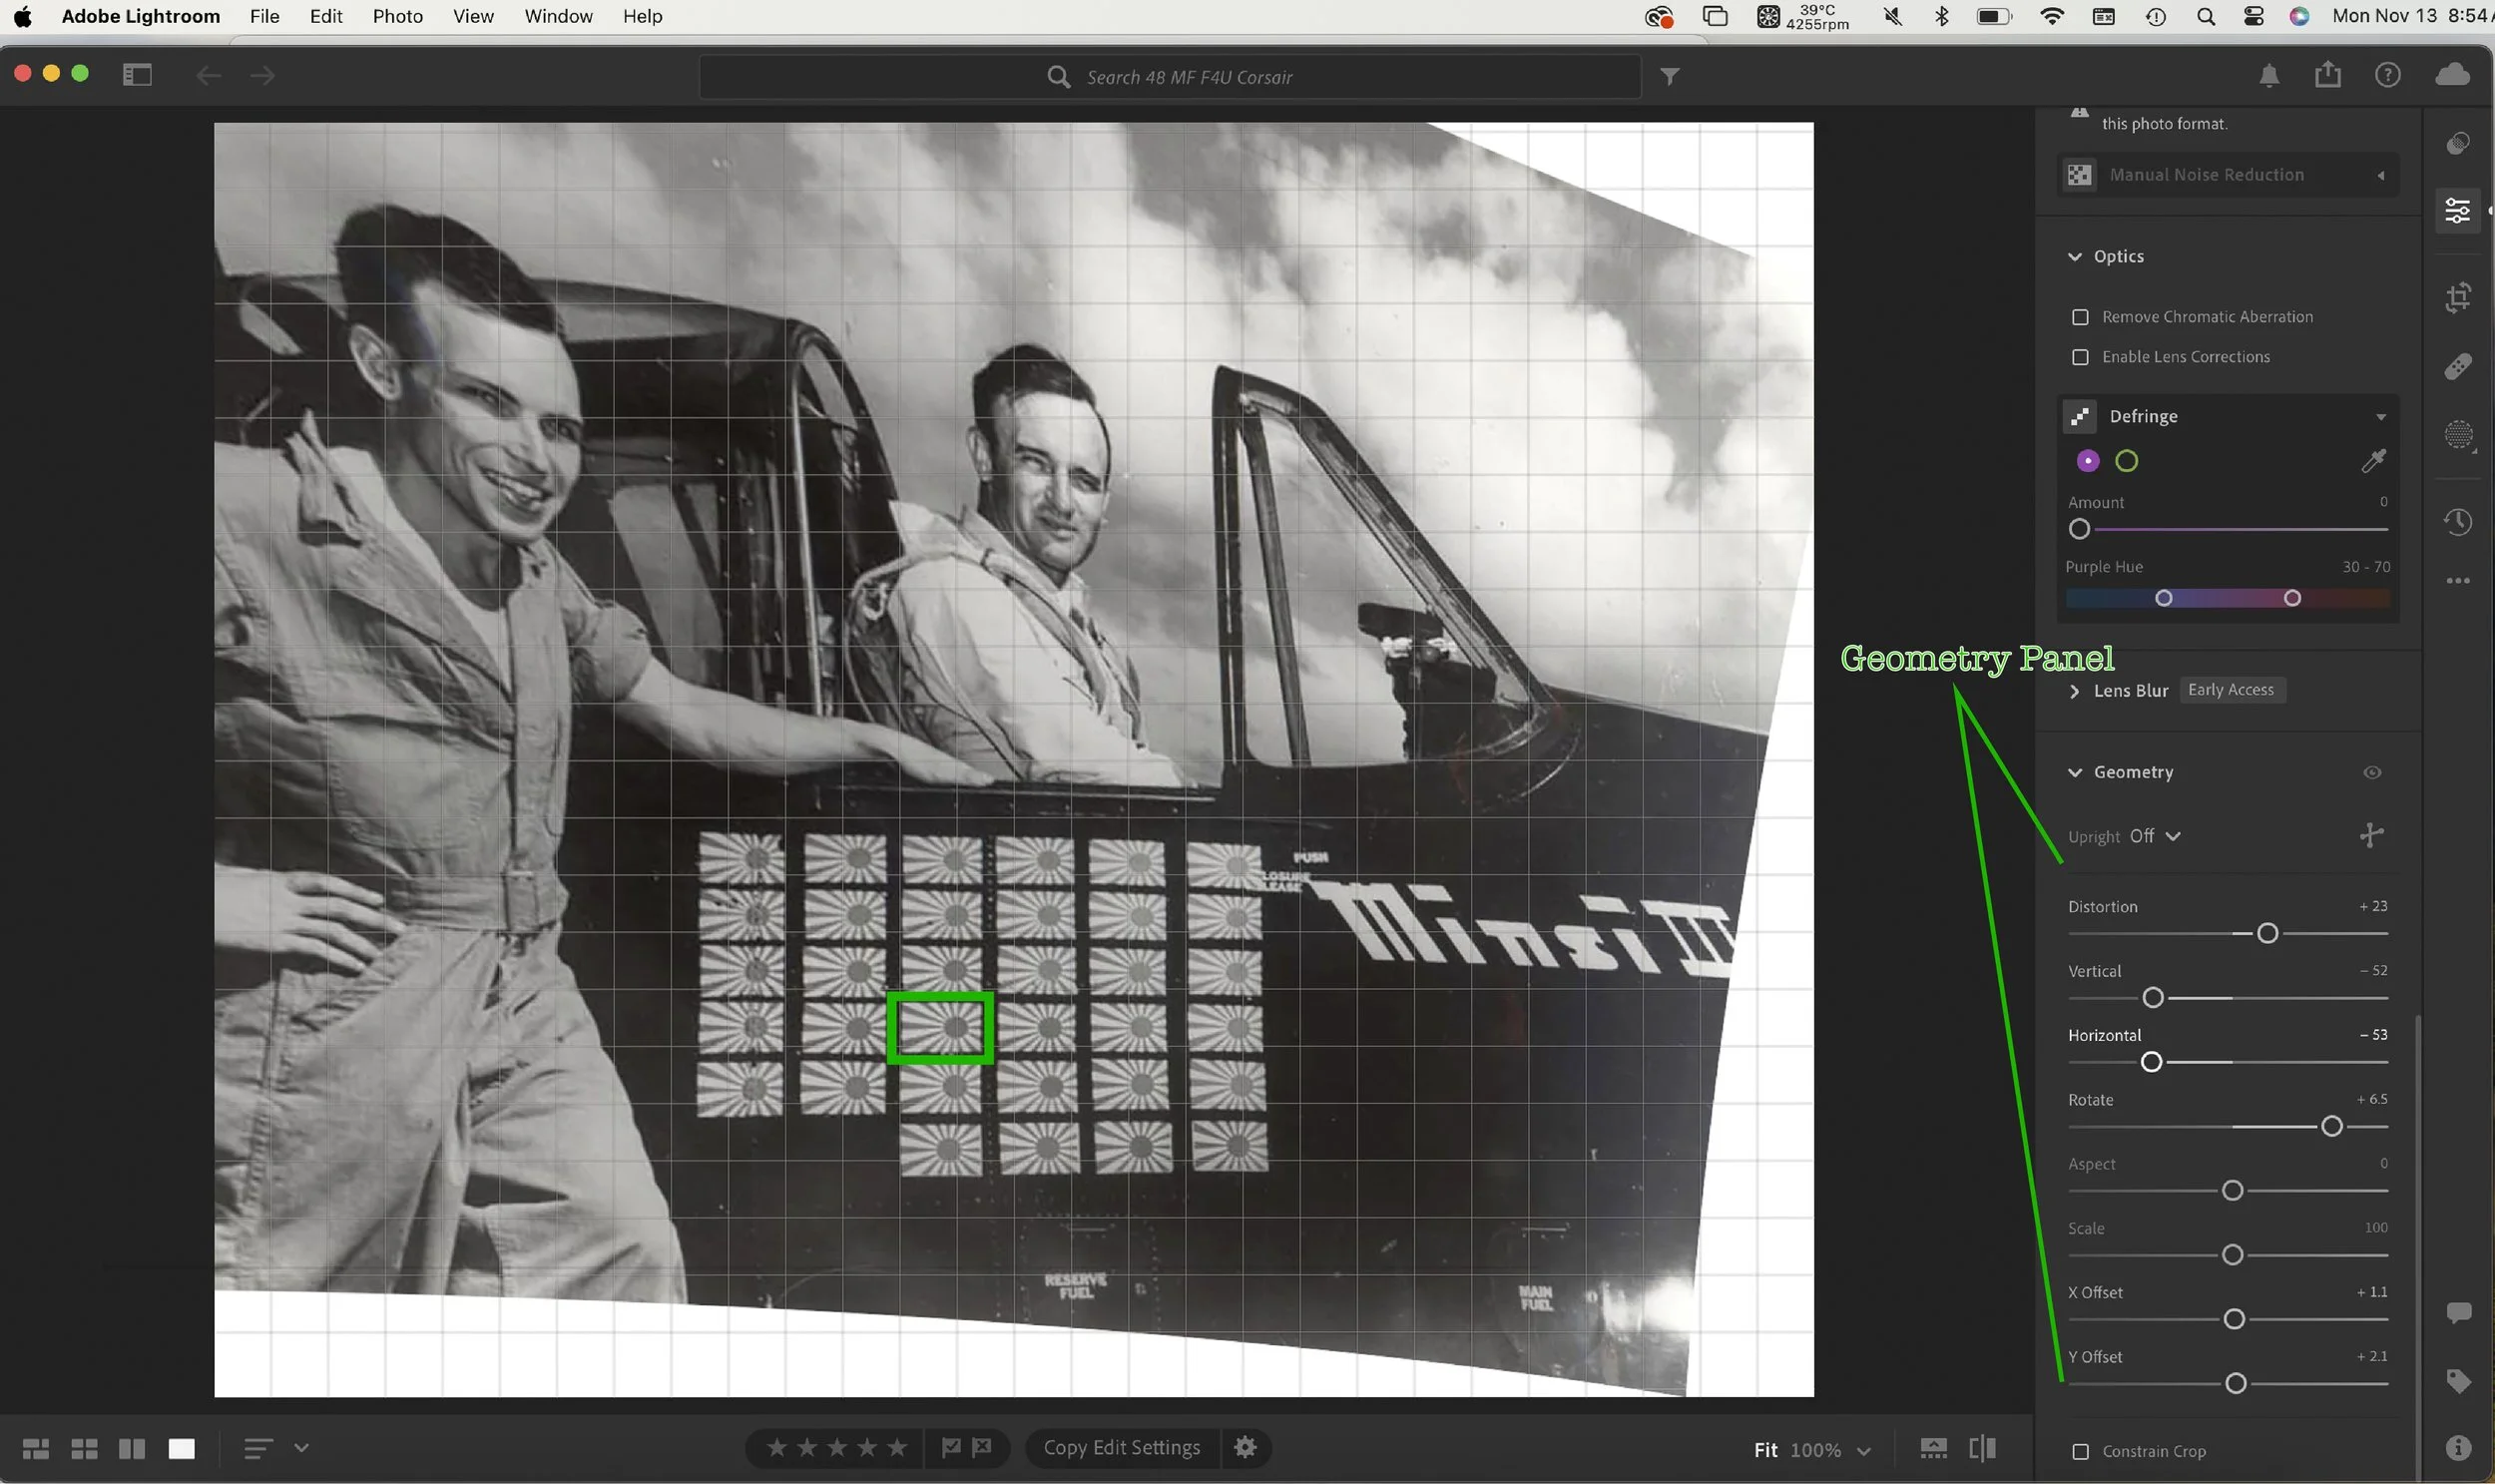Check Enable Lens Corrections
The height and width of the screenshot is (1484, 2495).
[2080, 357]
